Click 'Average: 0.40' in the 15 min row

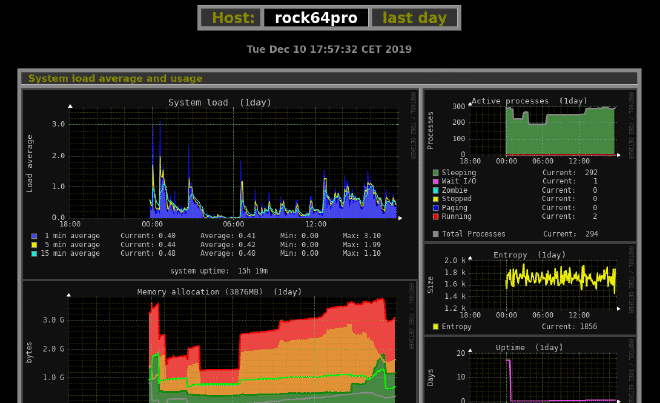click(x=228, y=254)
